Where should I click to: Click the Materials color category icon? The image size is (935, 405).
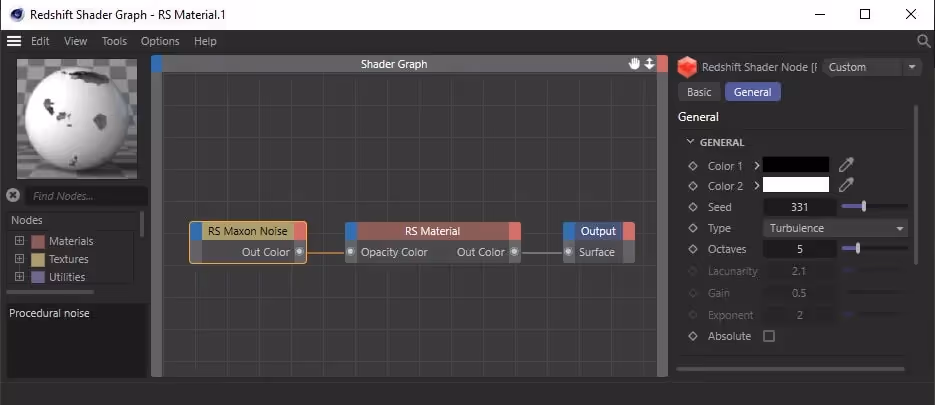coord(38,242)
